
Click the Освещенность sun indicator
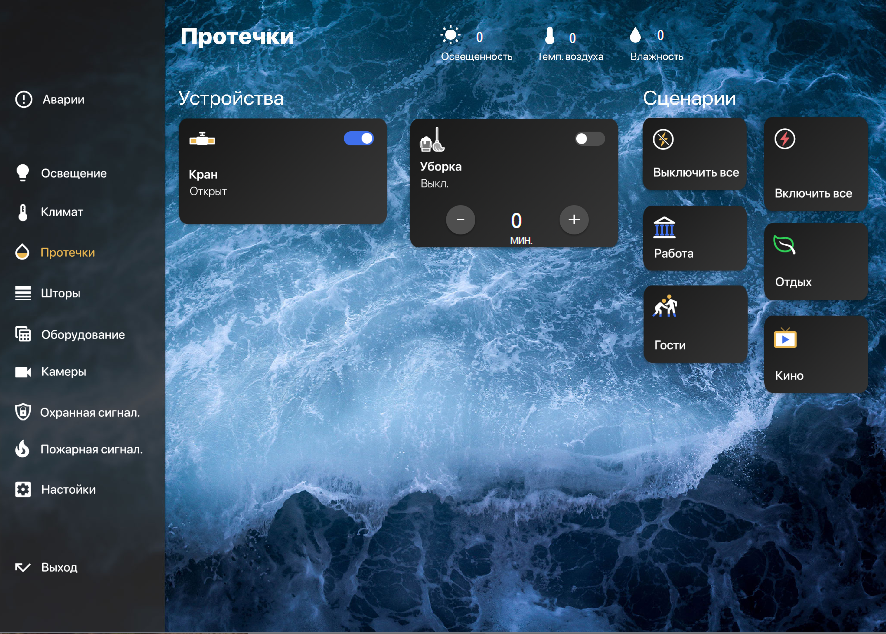[451, 35]
